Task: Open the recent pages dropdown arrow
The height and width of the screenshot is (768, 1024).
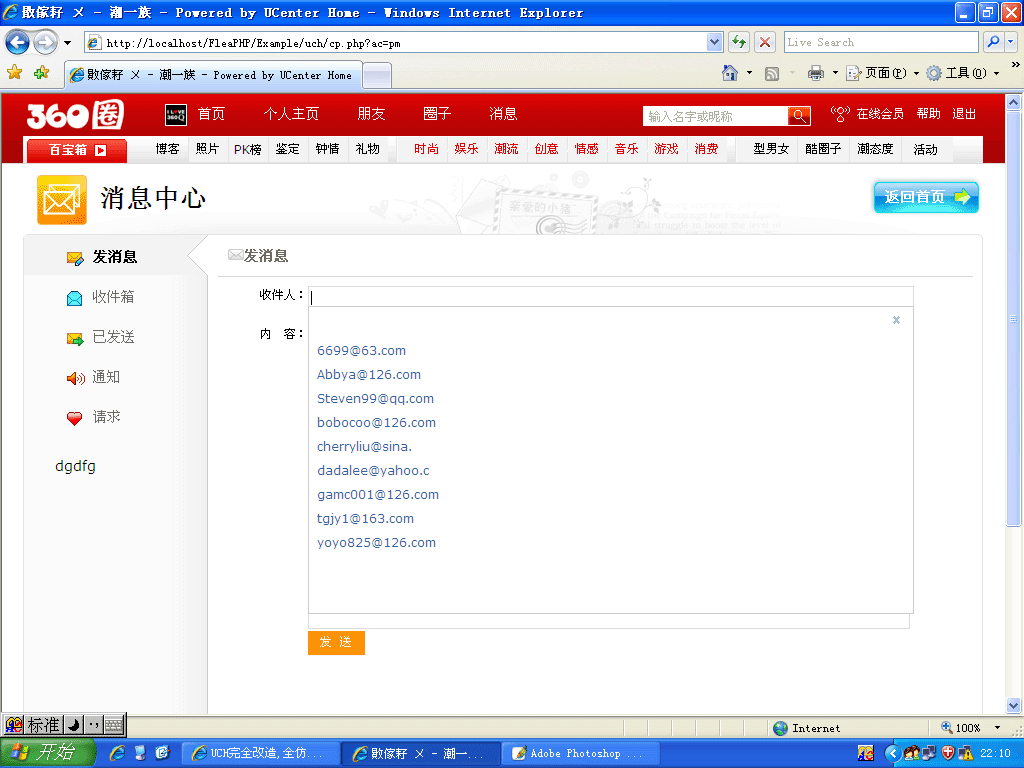Action: click(x=67, y=43)
